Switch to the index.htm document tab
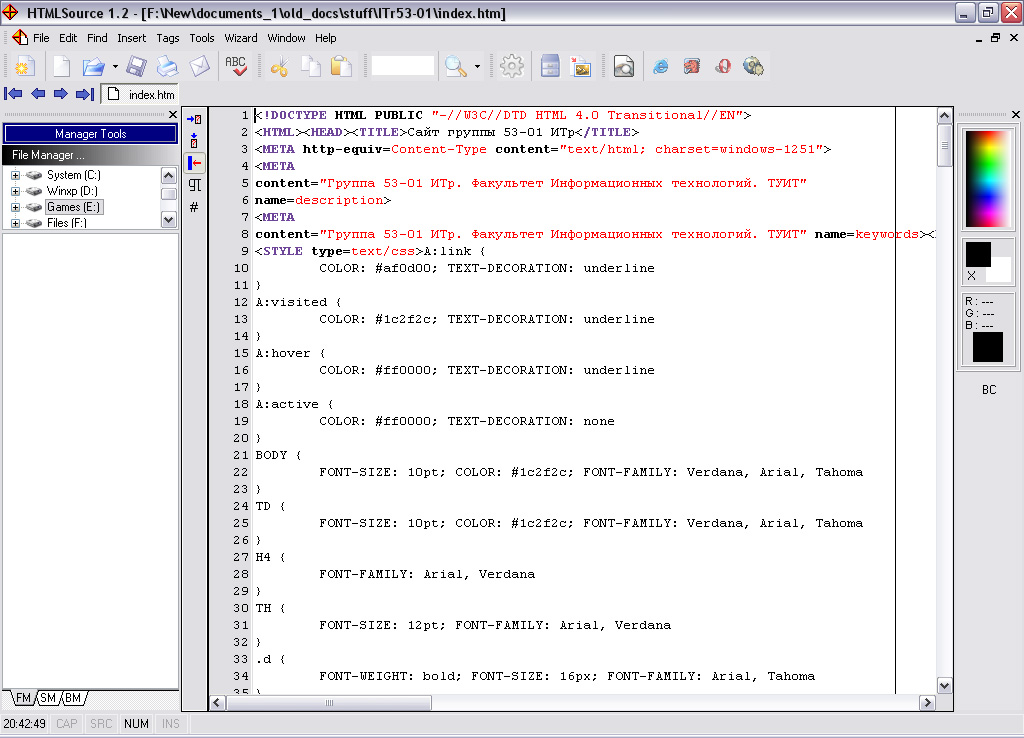The height and width of the screenshot is (738, 1024). coord(141,95)
